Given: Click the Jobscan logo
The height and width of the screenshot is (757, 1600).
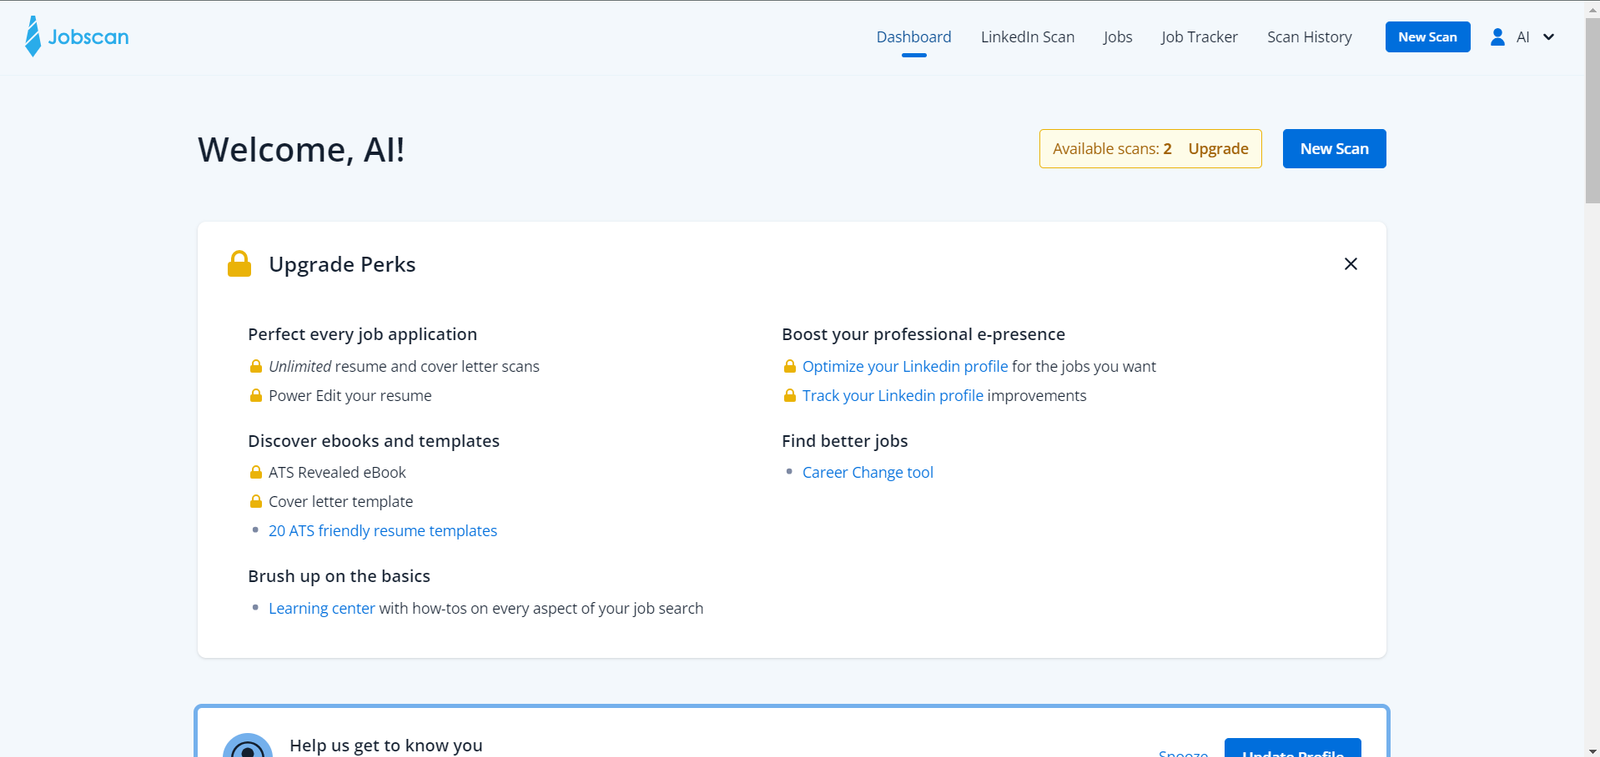Looking at the screenshot, I should 77,37.
